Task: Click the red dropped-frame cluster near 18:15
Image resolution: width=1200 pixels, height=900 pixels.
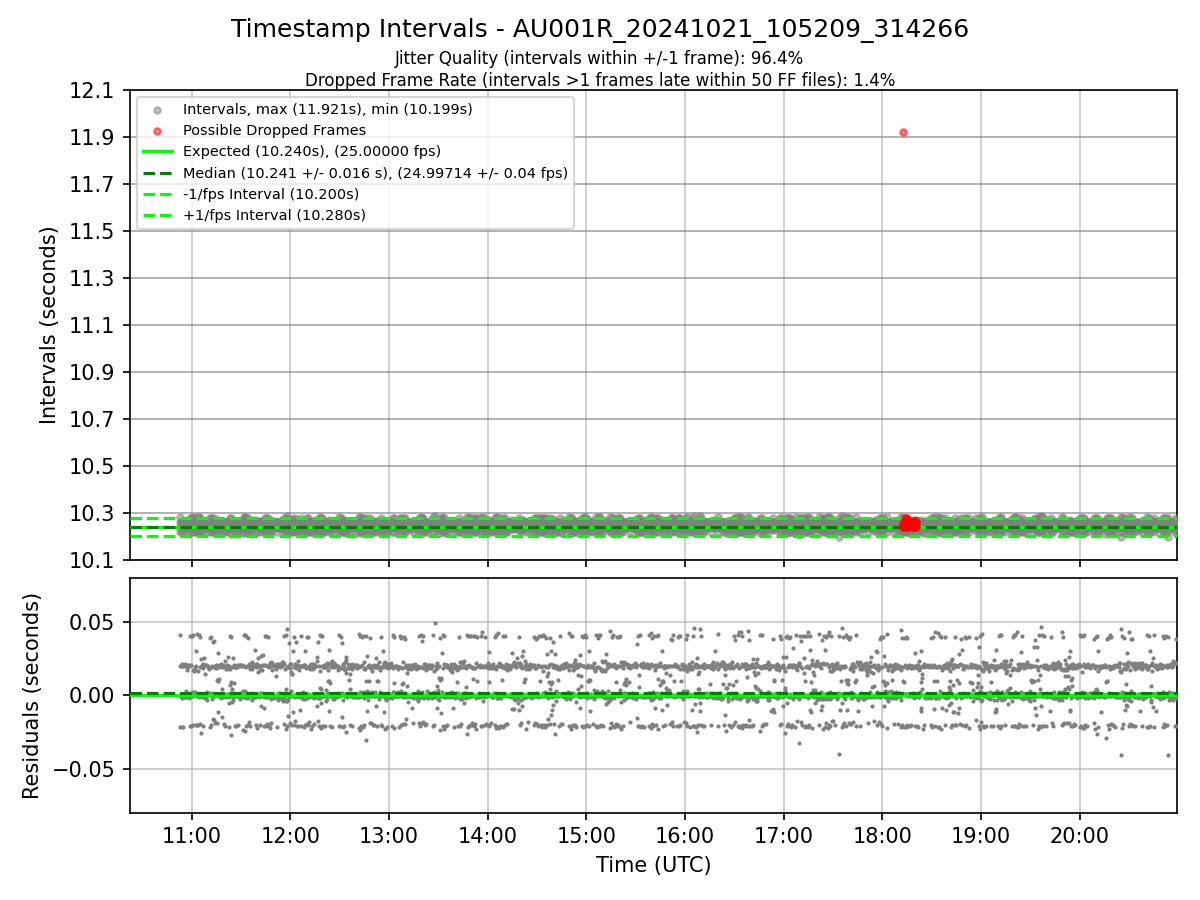Action: pyautogui.click(x=909, y=523)
